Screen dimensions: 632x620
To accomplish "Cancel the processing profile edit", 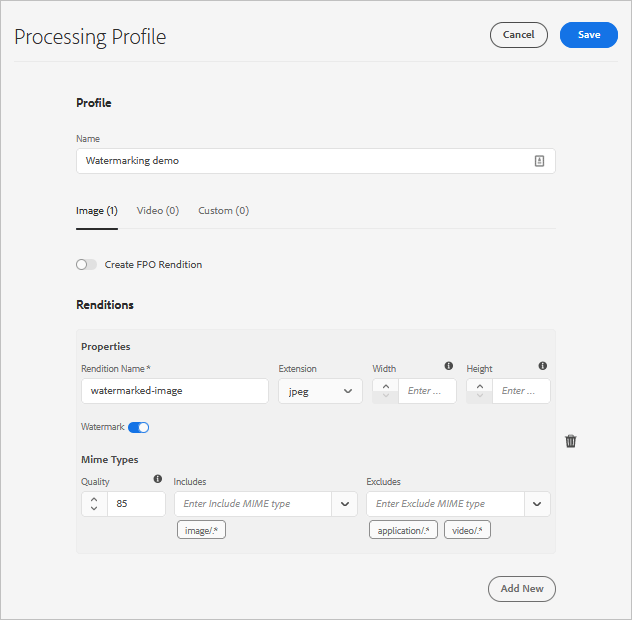I will pyautogui.click(x=518, y=35).
